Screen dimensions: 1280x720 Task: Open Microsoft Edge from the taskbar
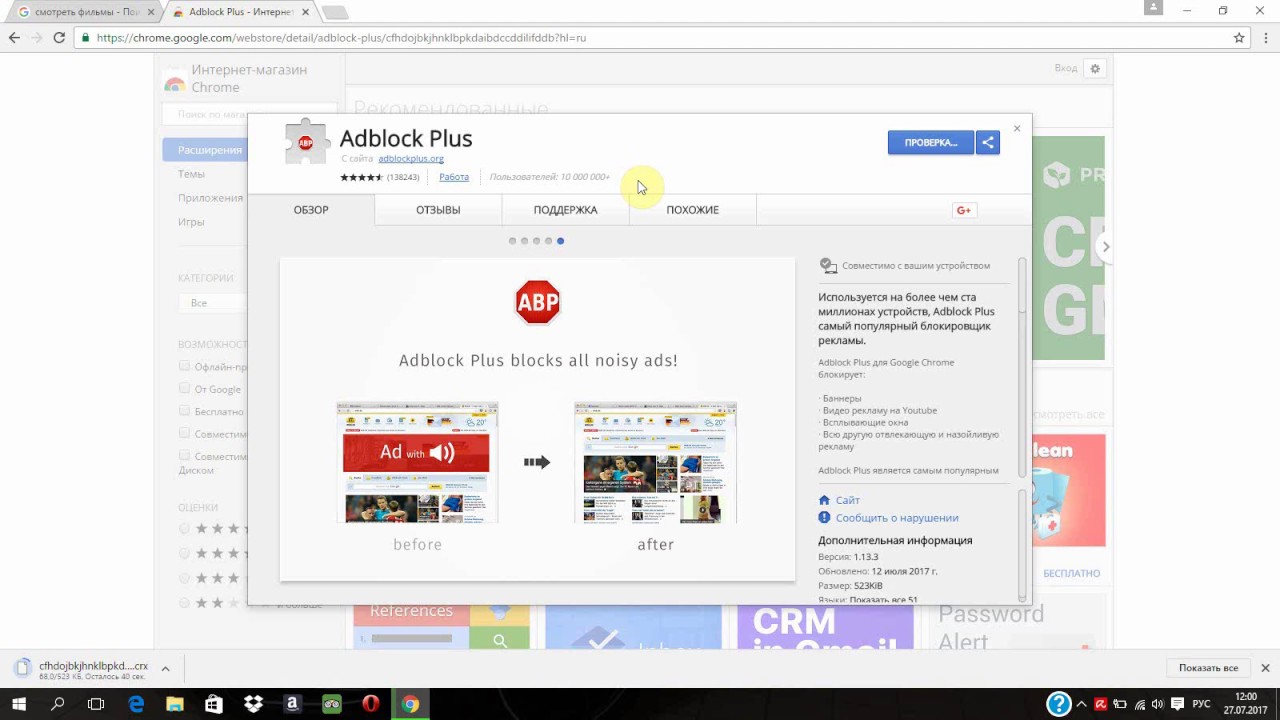coord(136,704)
